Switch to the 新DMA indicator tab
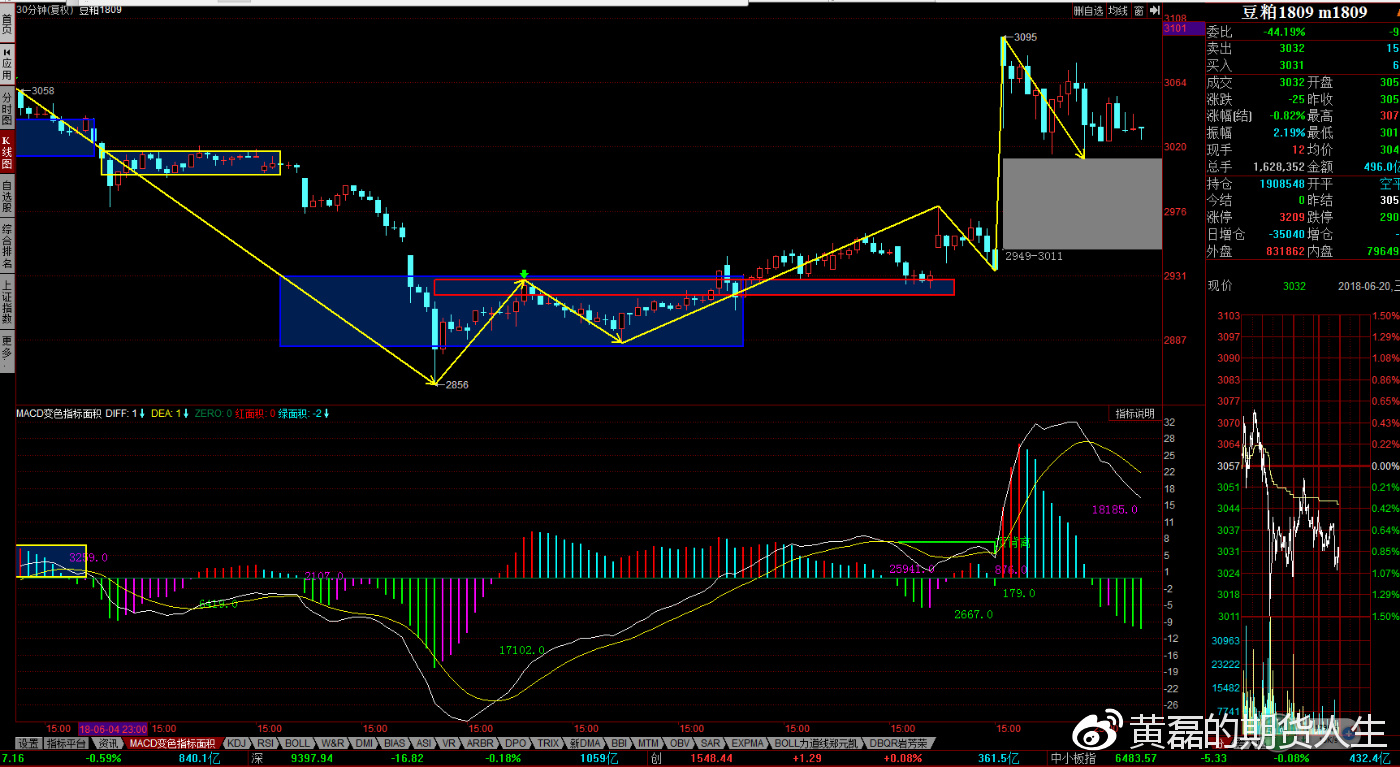The width and height of the screenshot is (1400, 767). pos(586,743)
